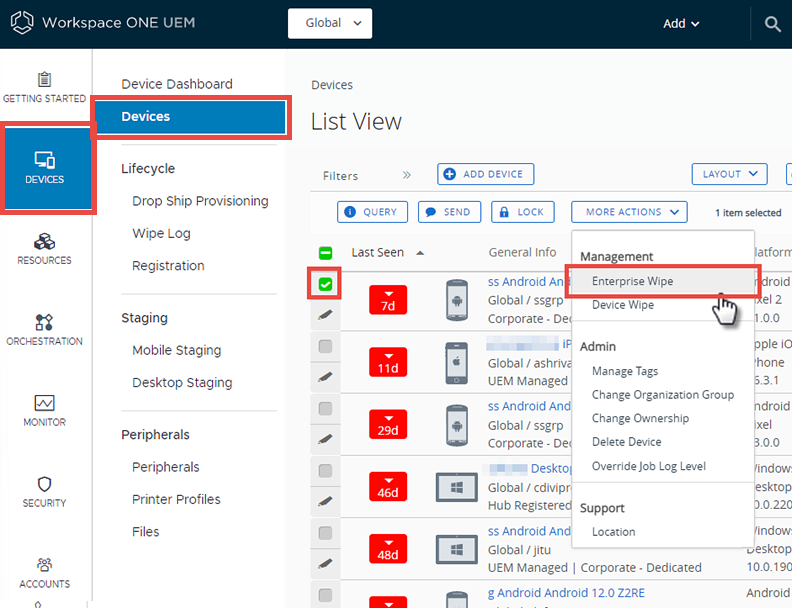Open the Orchestration sidebar icon
Image resolution: width=792 pixels, height=608 pixels.
[44, 322]
